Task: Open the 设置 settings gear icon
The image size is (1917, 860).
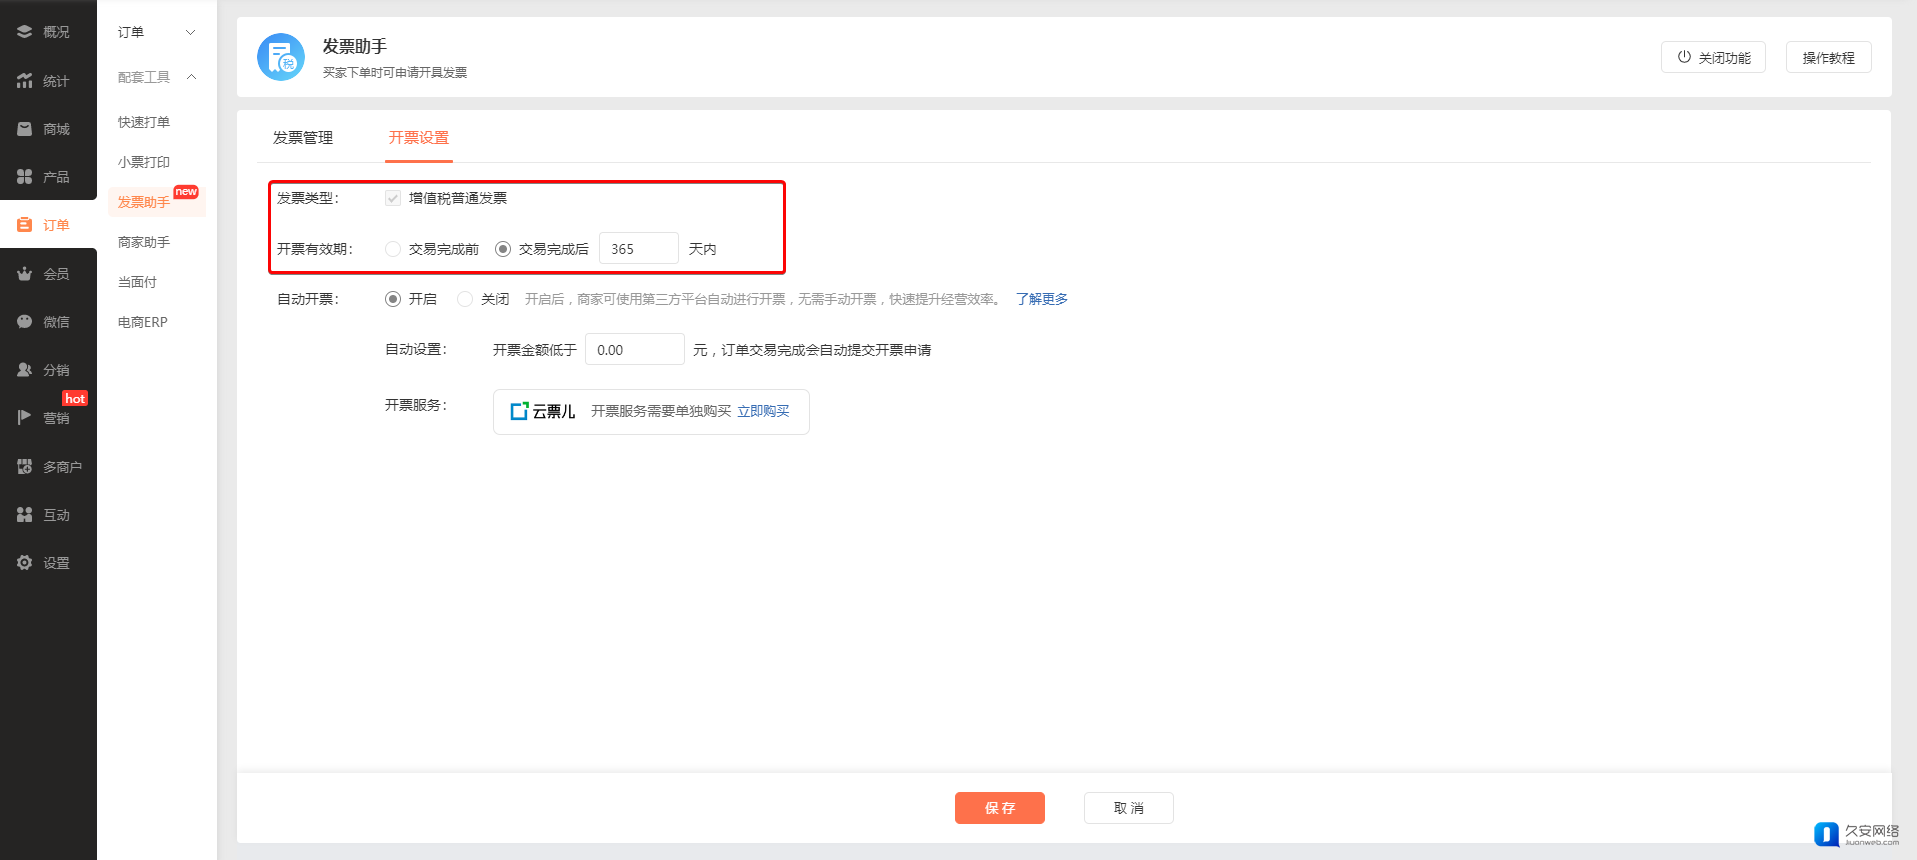Action: click(x=25, y=563)
